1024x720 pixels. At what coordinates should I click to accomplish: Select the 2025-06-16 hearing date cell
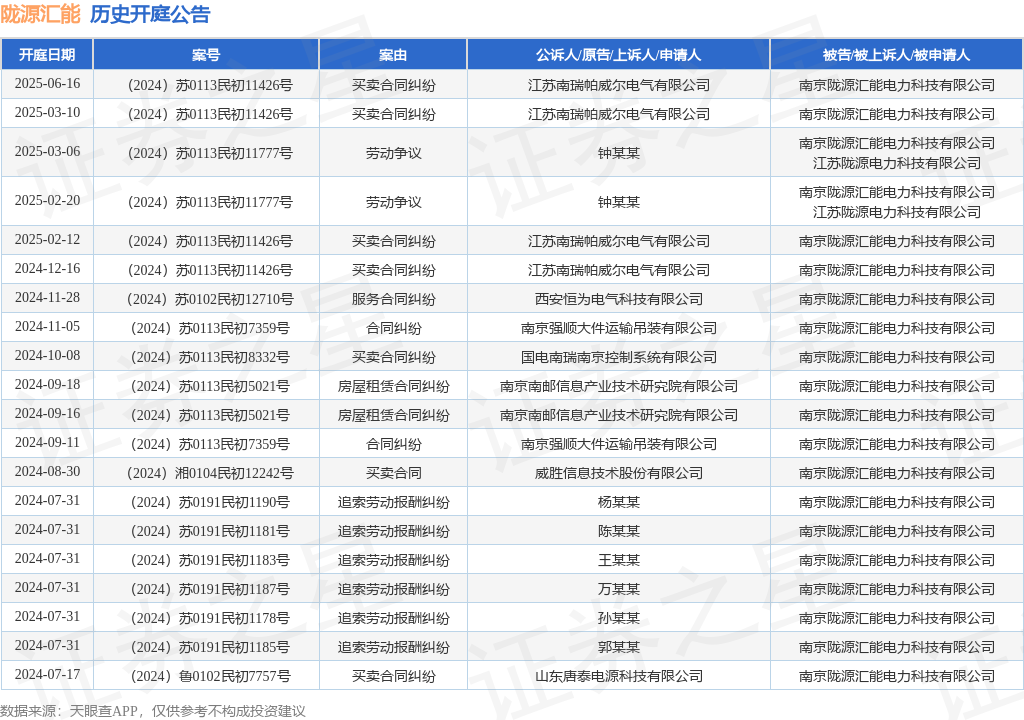tap(47, 84)
